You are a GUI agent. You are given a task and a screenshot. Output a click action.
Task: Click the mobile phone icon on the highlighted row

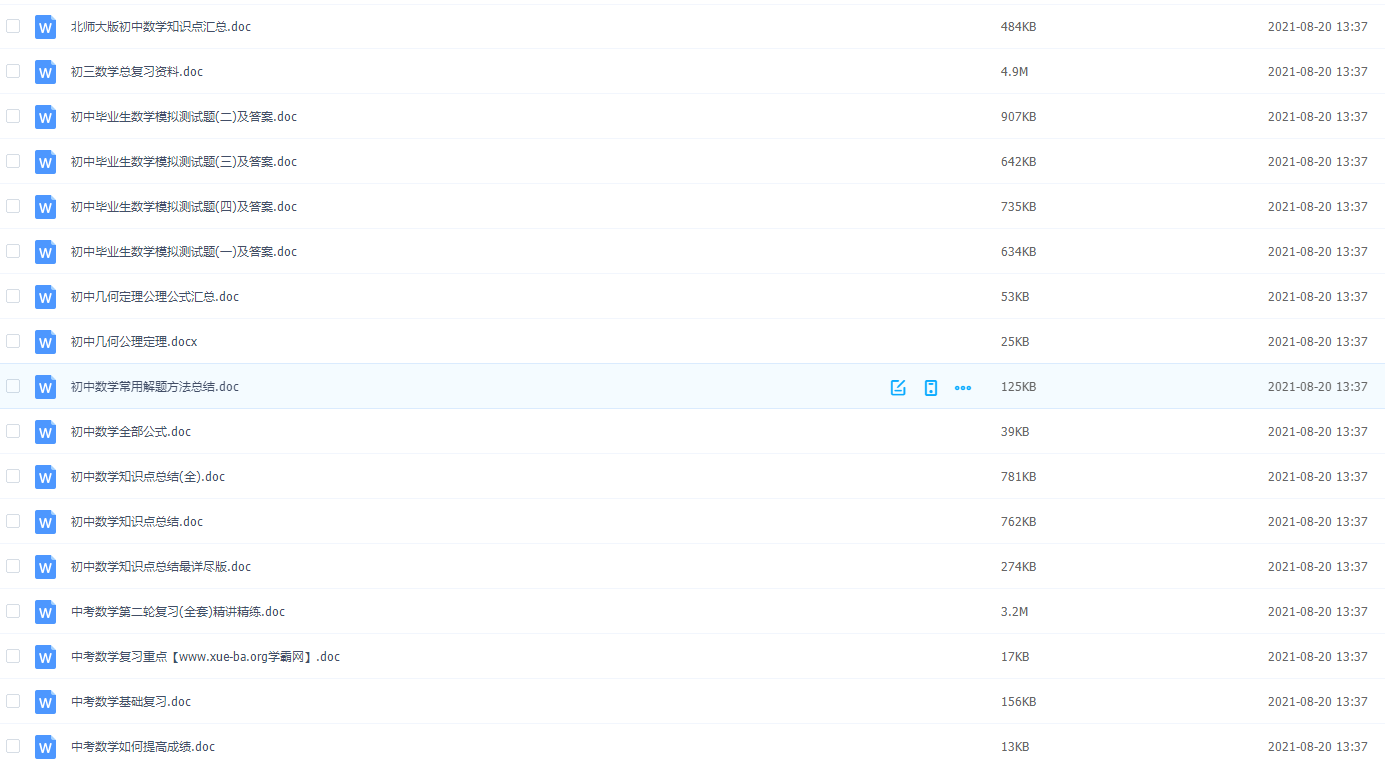[x=931, y=387]
